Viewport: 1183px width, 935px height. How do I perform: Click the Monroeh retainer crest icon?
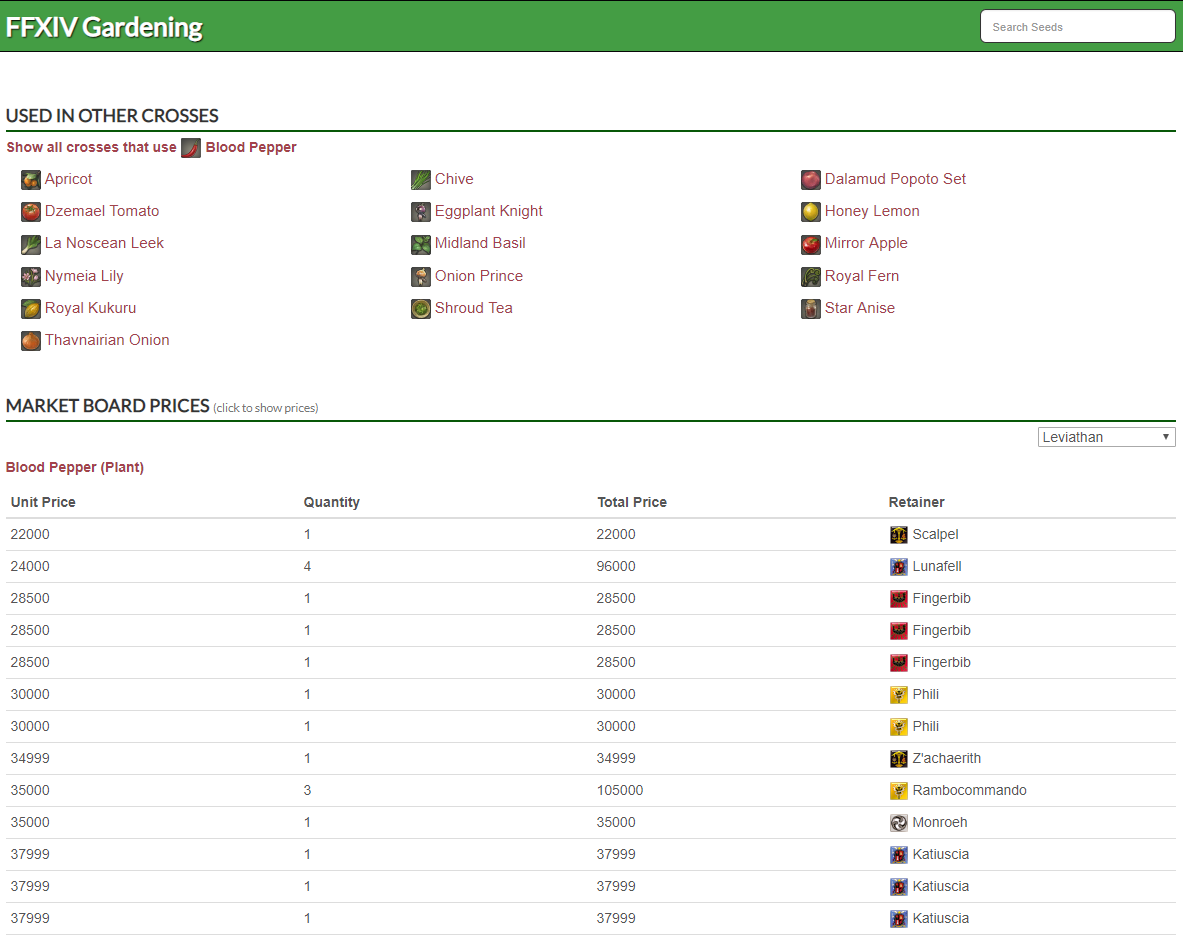pyautogui.click(x=899, y=823)
